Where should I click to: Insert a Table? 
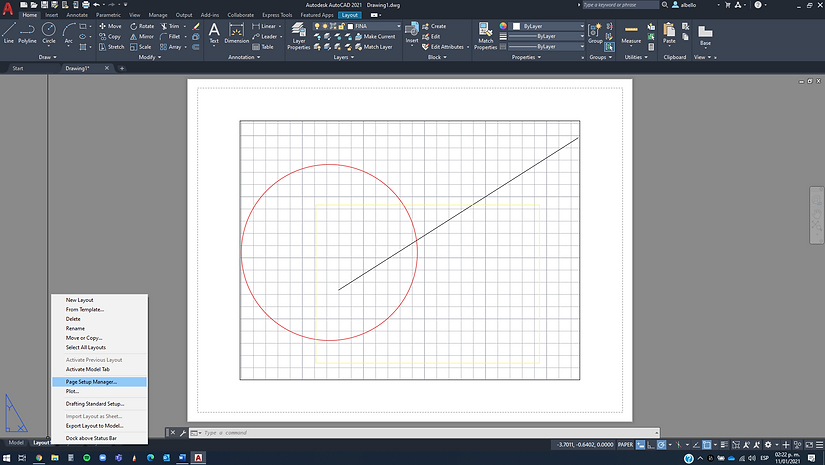[263, 47]
